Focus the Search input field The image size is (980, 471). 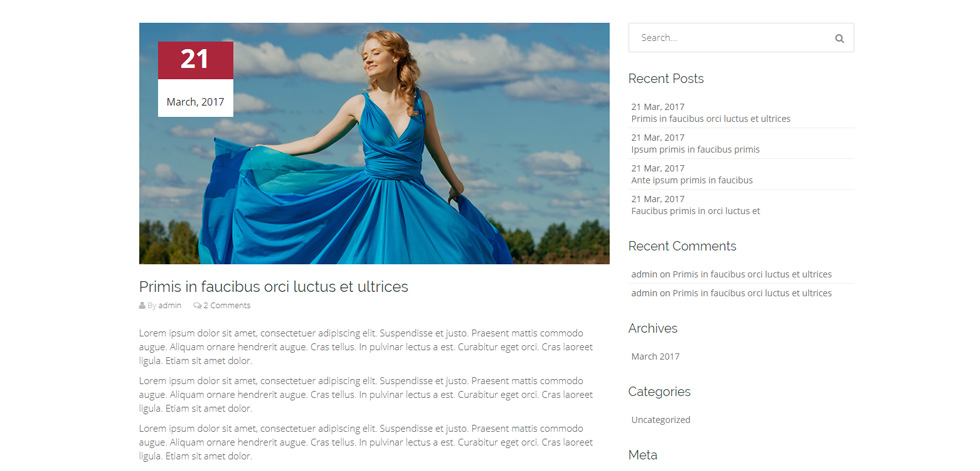(741, 37)
